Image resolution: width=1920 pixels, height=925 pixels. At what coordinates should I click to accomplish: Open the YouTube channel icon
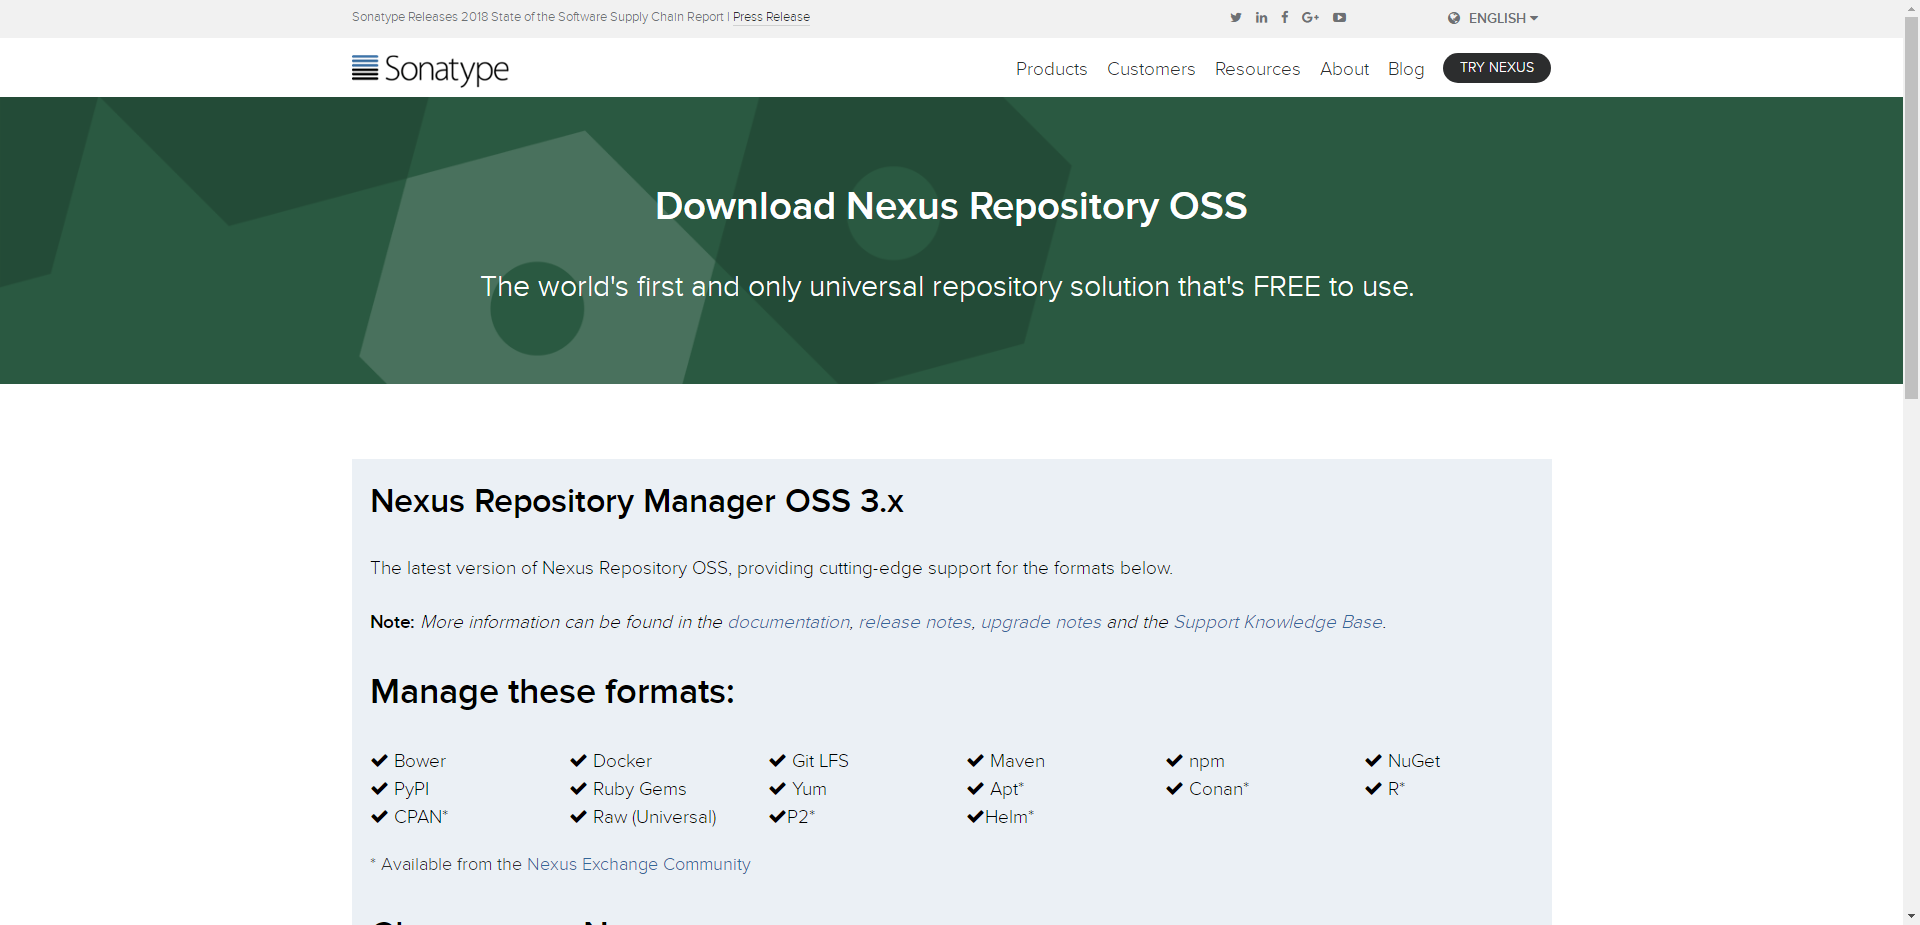click(x=1340, y=18)
